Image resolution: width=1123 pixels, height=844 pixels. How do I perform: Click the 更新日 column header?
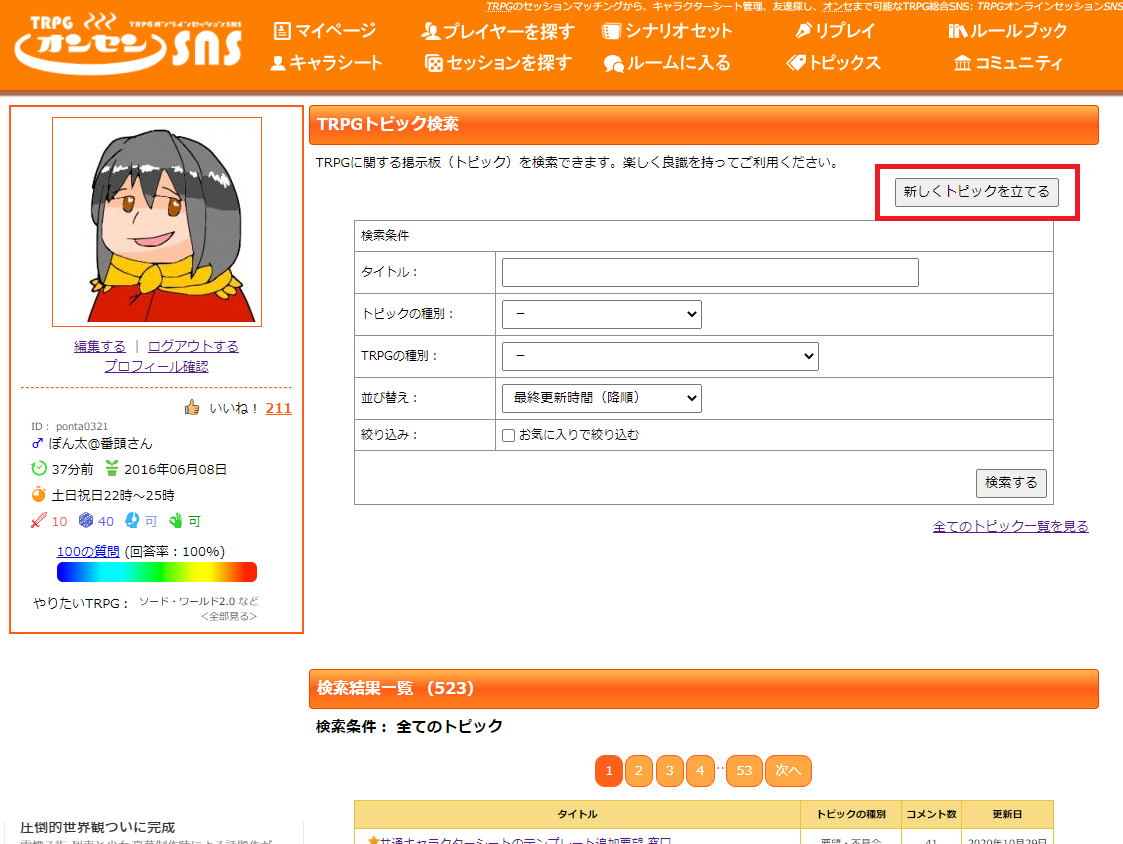pos(1007,815)
